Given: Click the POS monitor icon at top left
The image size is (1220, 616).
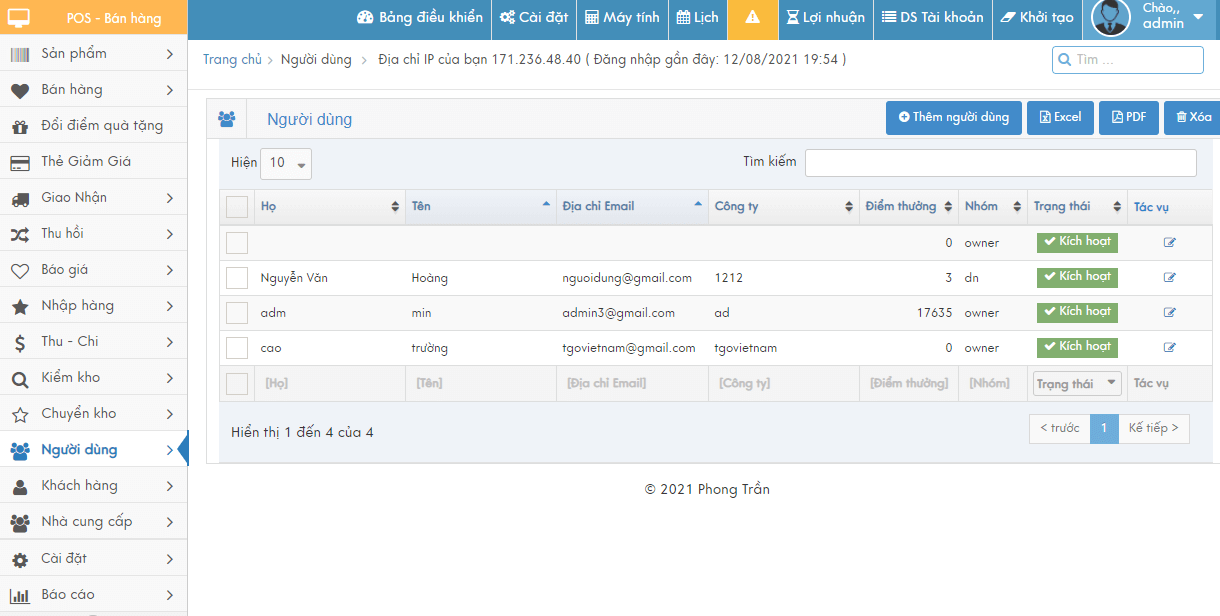Looking at the screenshot, I should (x=19, y=18).
